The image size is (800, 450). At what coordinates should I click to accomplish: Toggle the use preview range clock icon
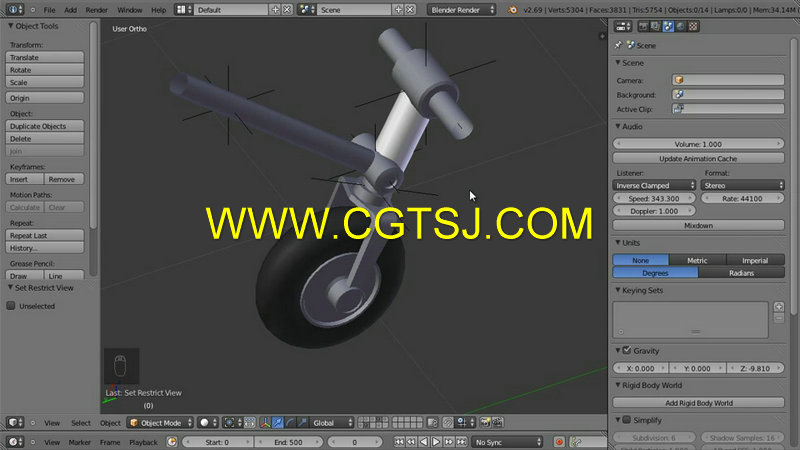(x=172, y=442)
